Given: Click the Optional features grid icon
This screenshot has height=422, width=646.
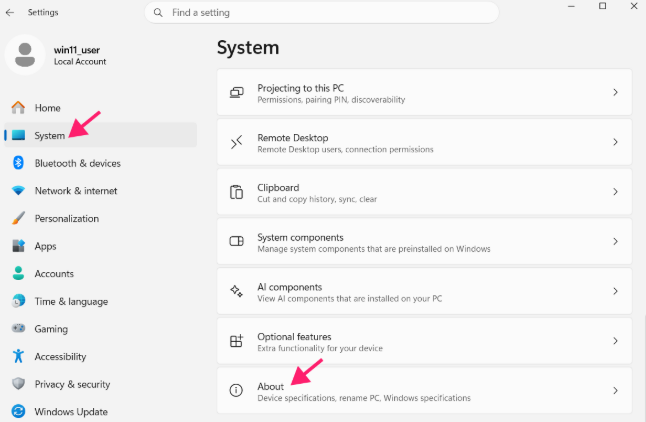Looking at the screenshot, I should coord(236,341).
